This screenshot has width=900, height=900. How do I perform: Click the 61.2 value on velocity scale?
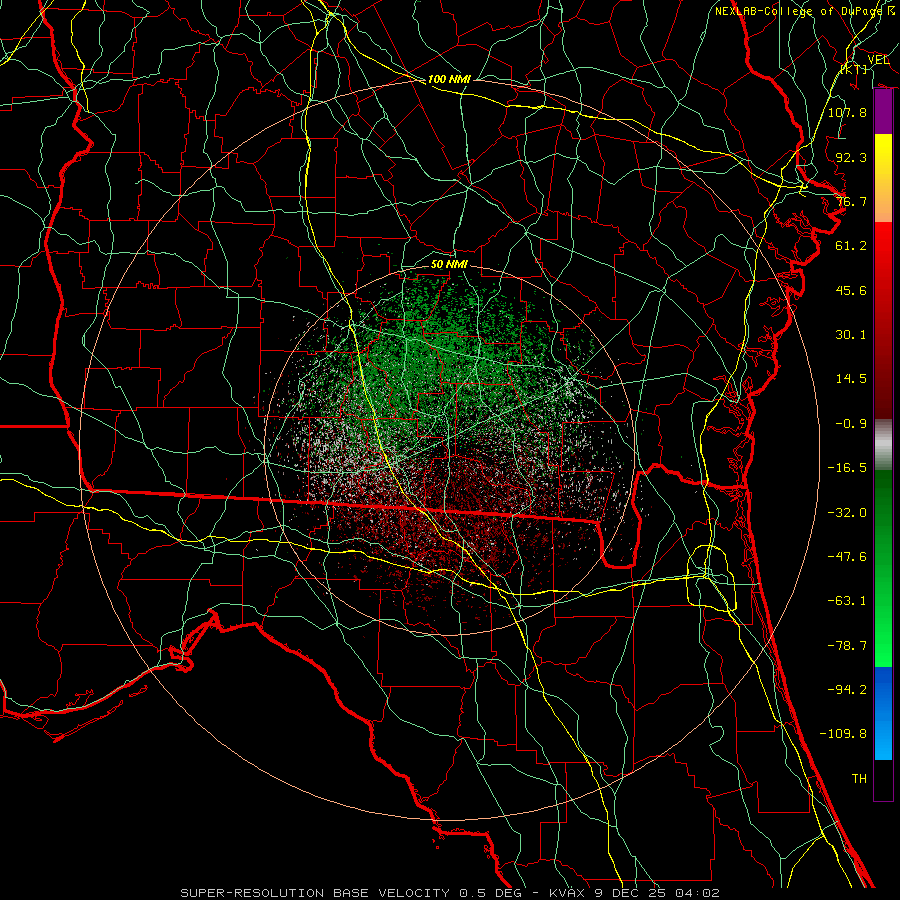(x=851, y=246)
